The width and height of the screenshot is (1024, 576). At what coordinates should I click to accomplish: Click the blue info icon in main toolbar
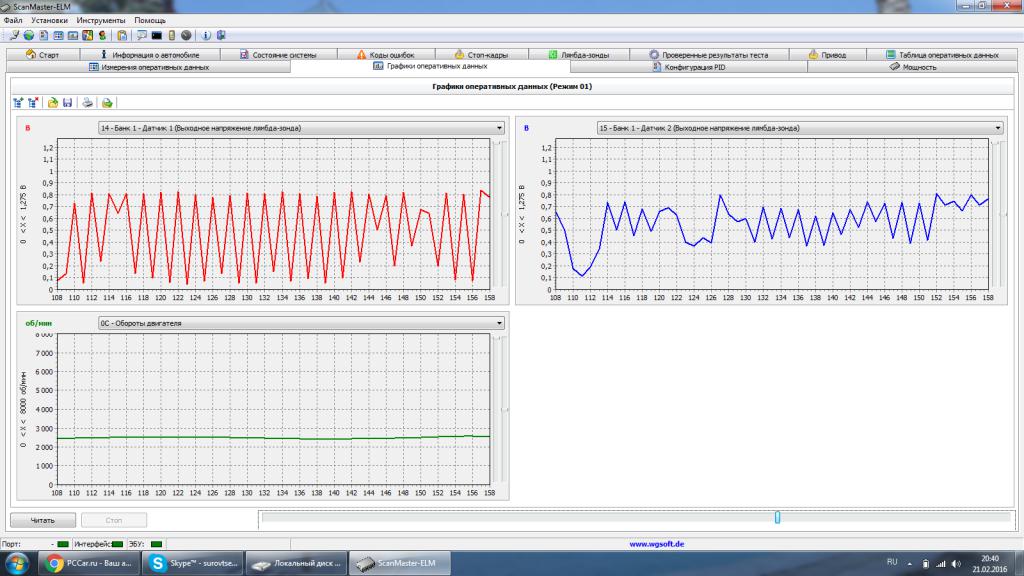point(206,35)
